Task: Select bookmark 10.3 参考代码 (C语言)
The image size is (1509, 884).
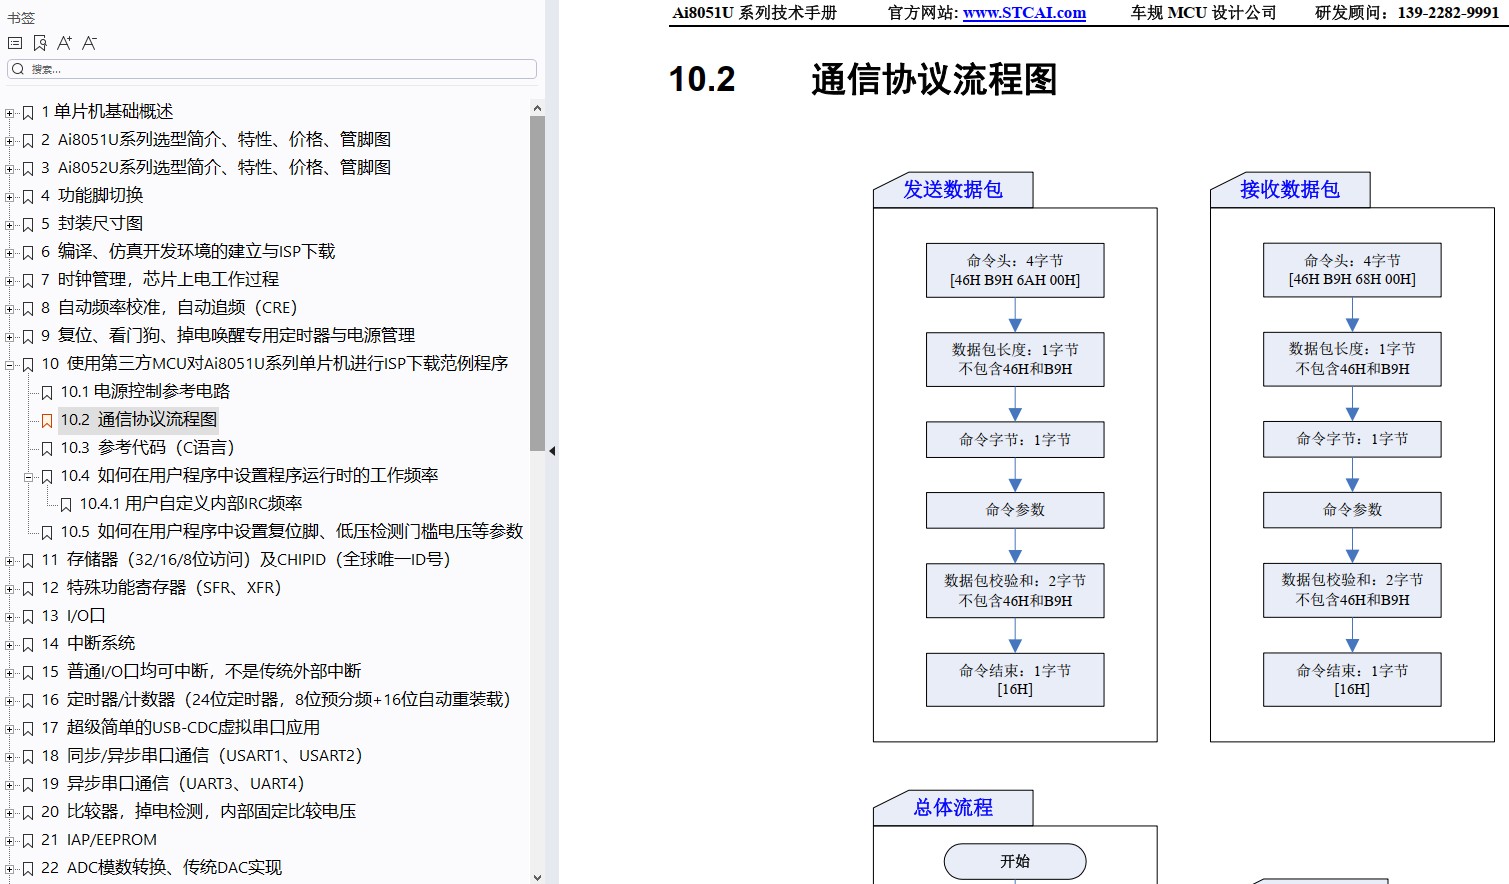Action: click(x=147, y=448)
